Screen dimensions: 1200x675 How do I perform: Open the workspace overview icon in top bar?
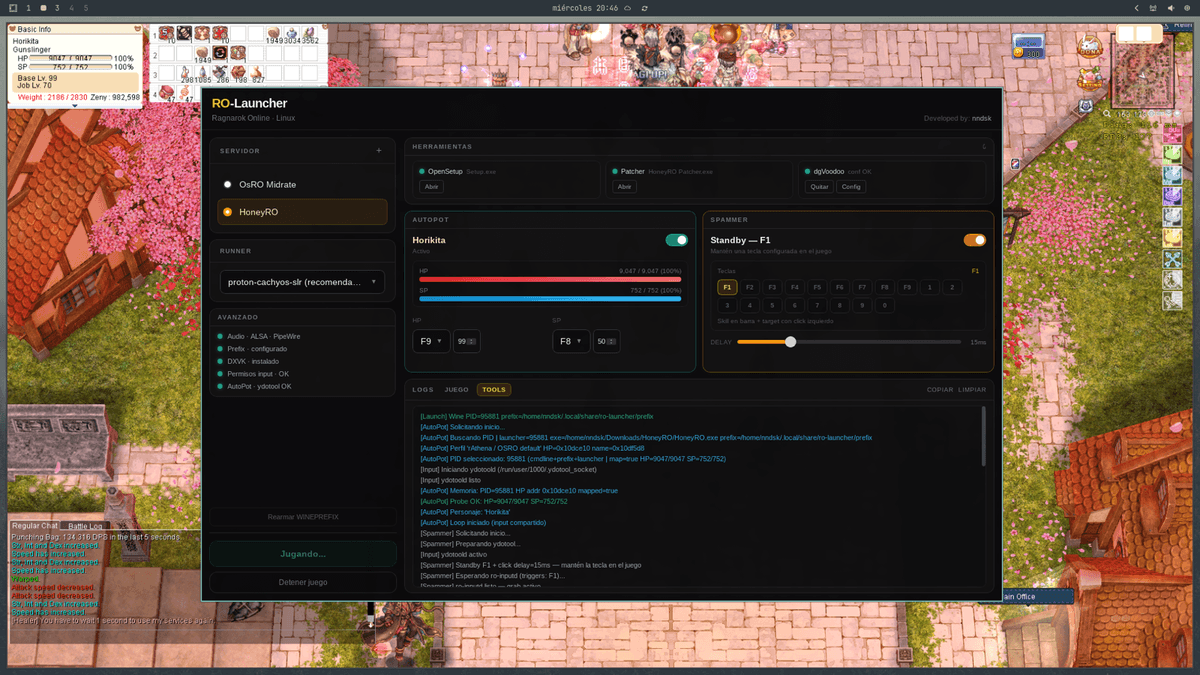13,8
